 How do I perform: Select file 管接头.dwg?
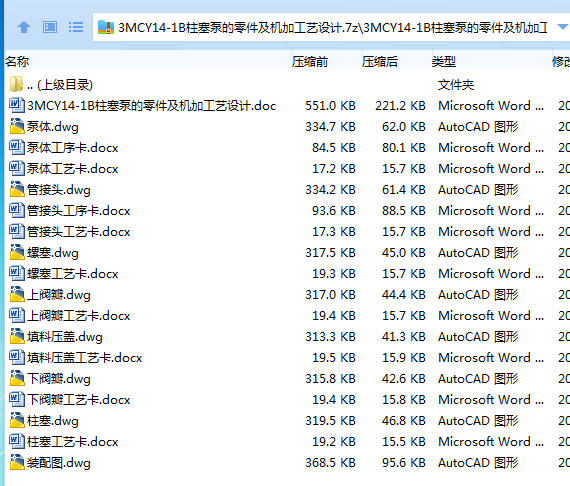(59, 190)
